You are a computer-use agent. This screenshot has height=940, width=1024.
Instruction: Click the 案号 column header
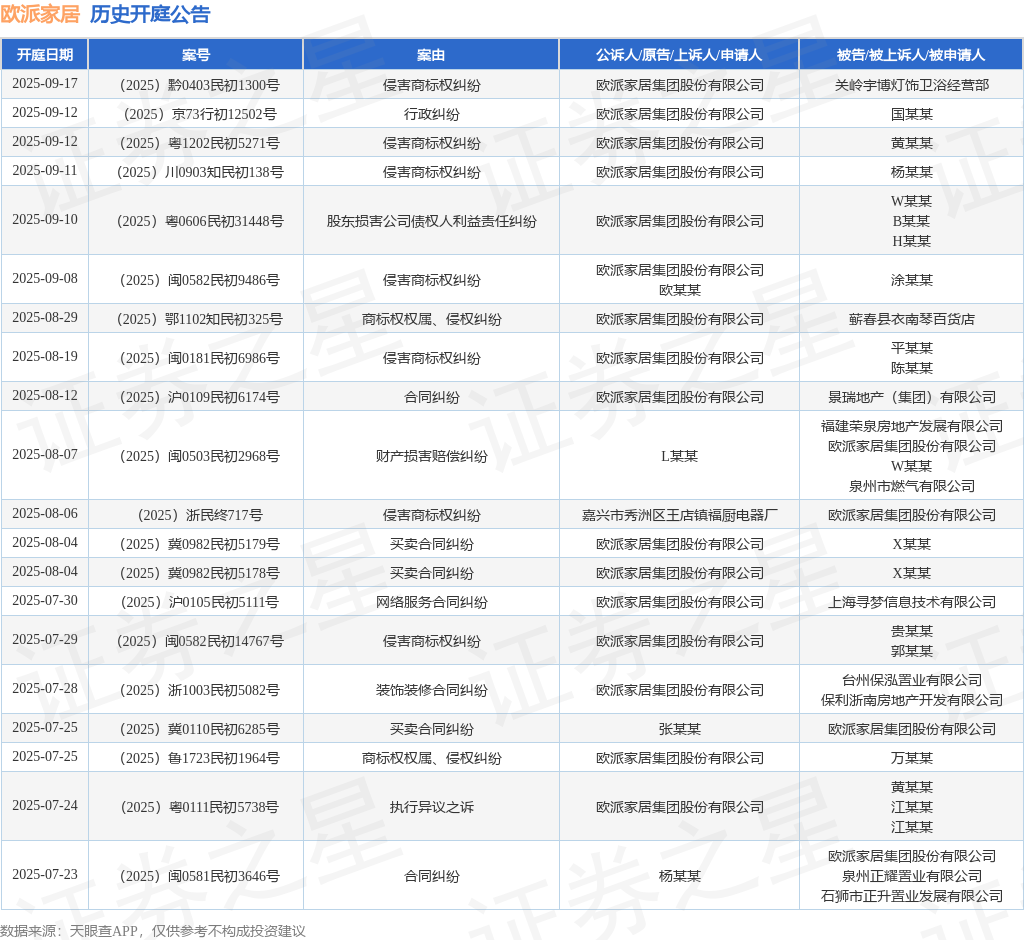point(196,55)
